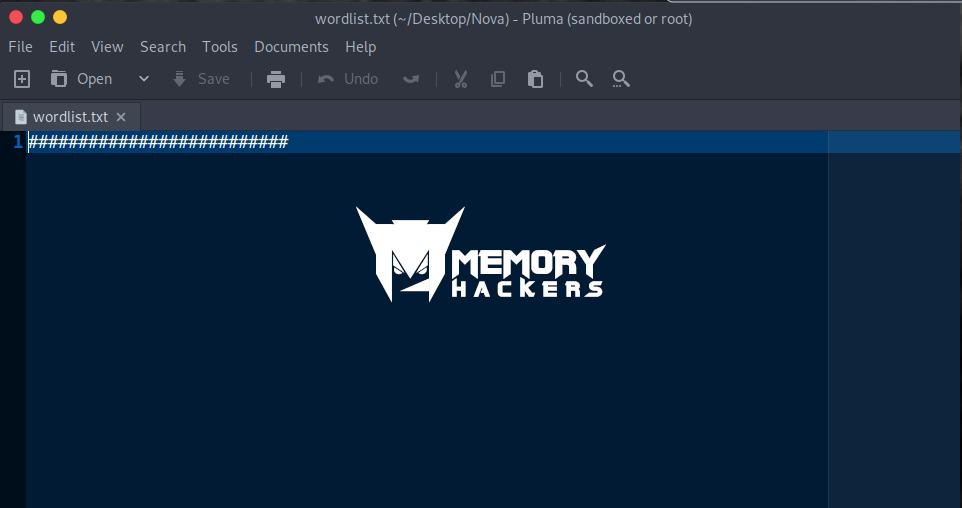
Task: Click the red window close button
Action: (x=16, y=17)
